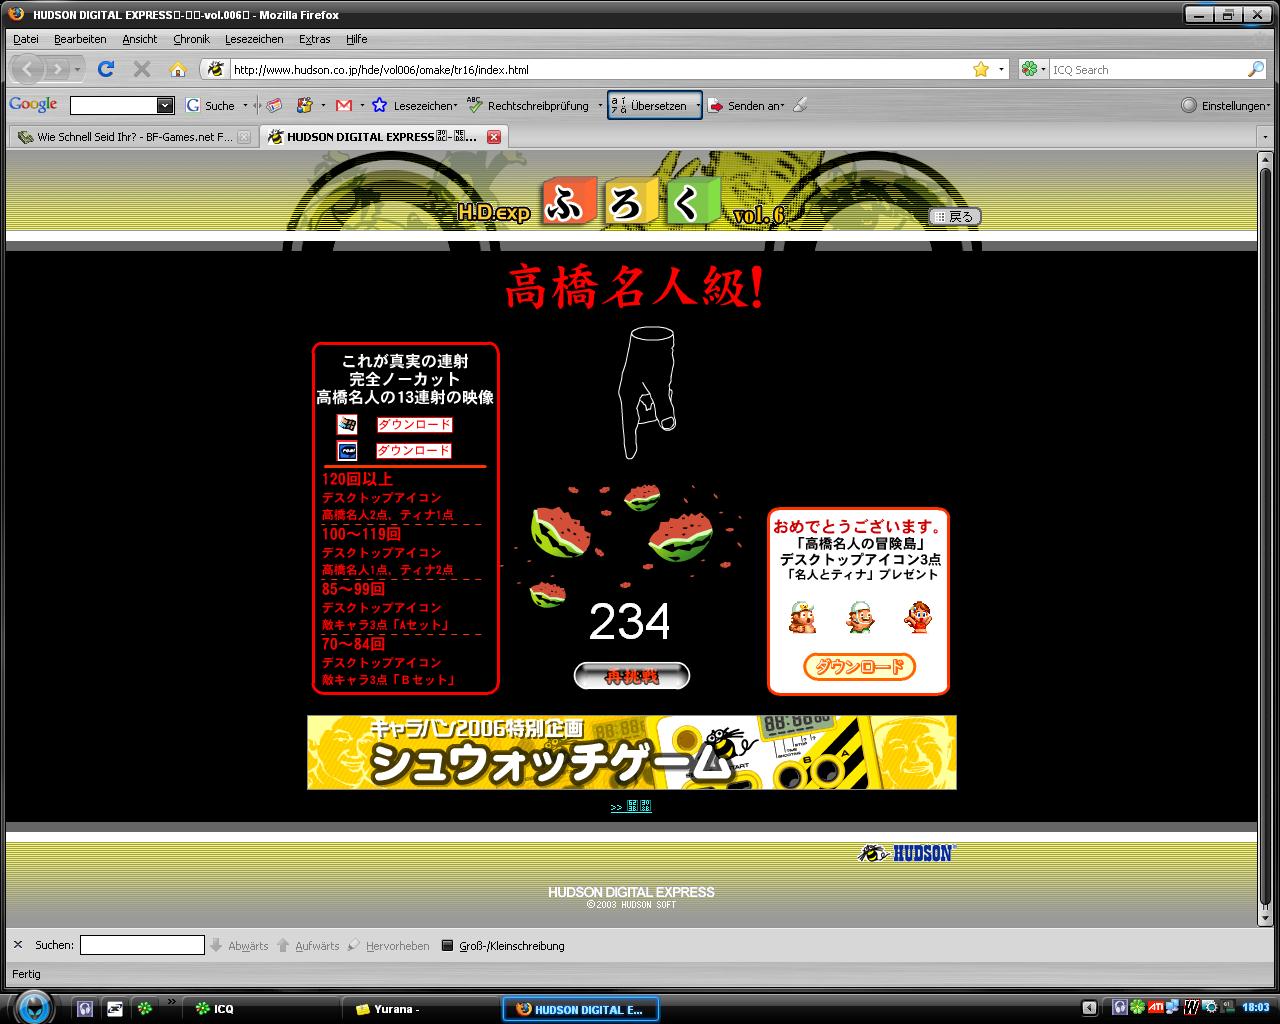
Task: Open the Chronik menu
Action: 191,39
